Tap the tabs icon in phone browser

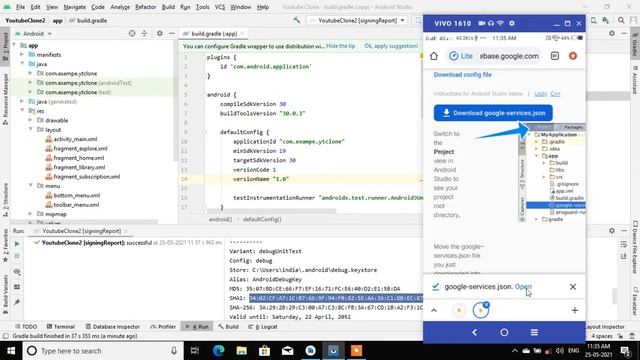[555, 56]
